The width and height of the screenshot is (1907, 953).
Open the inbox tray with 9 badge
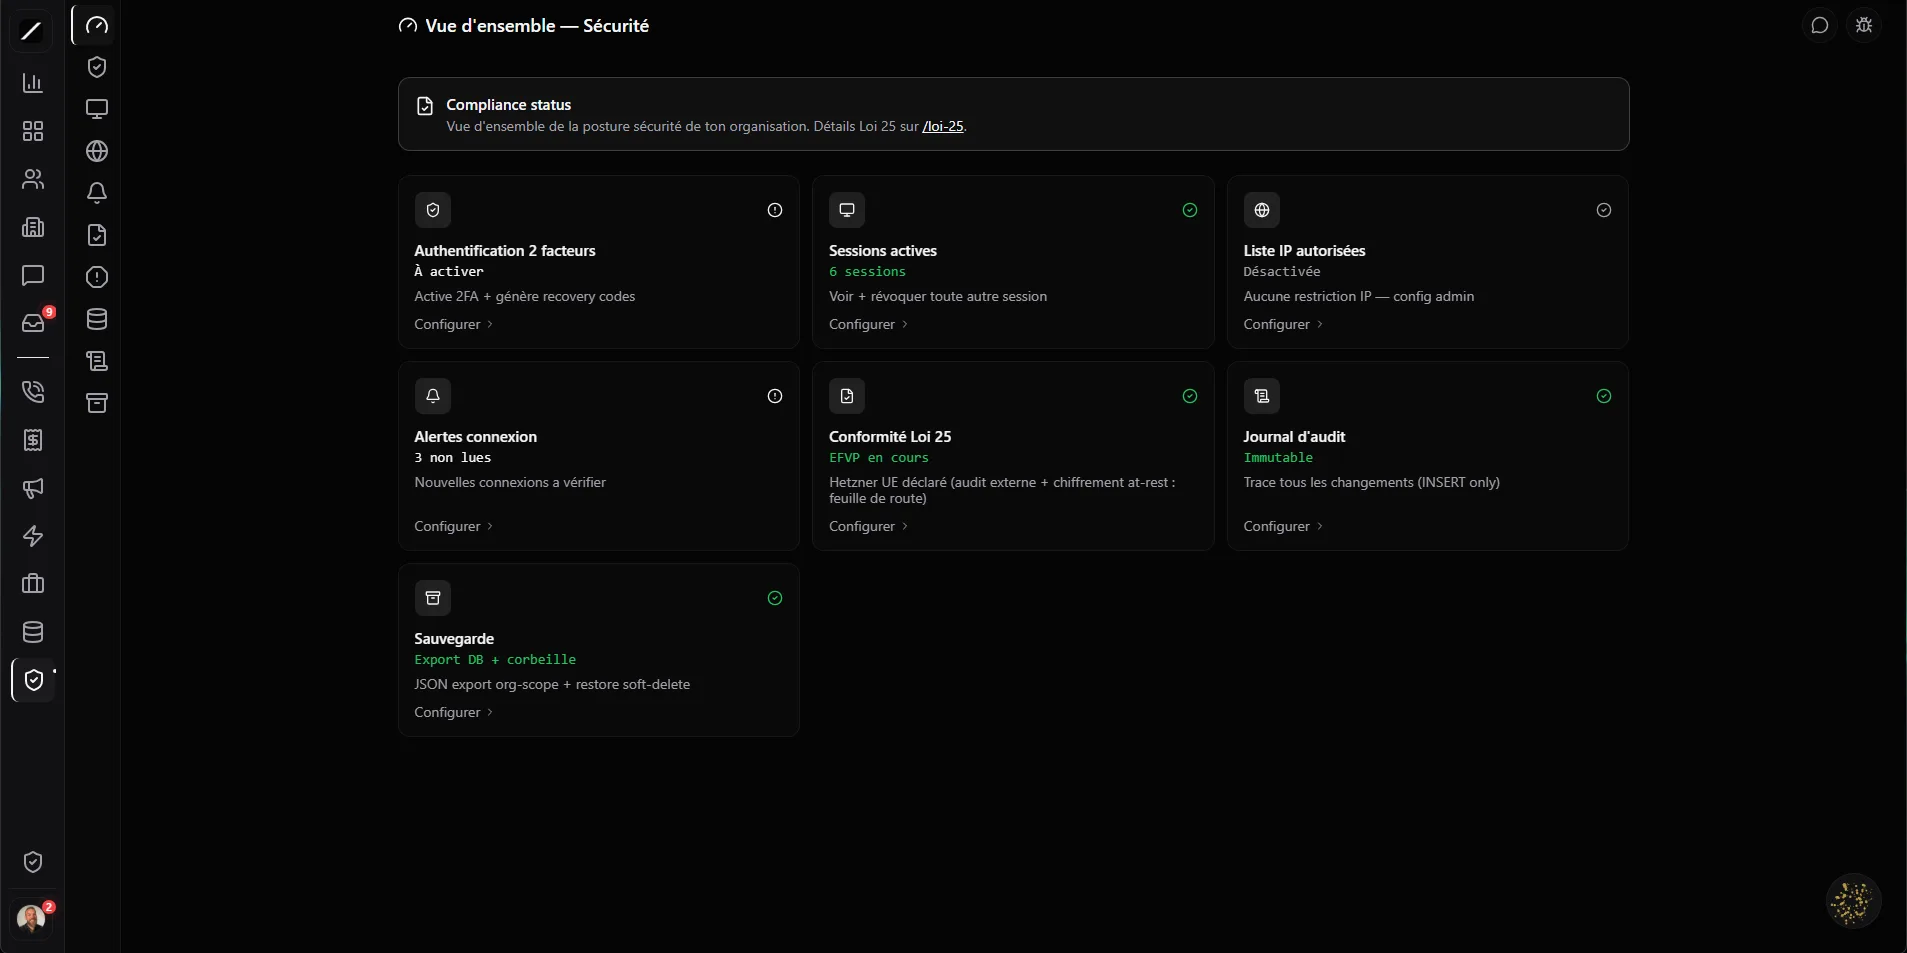[x=33, y=323]
